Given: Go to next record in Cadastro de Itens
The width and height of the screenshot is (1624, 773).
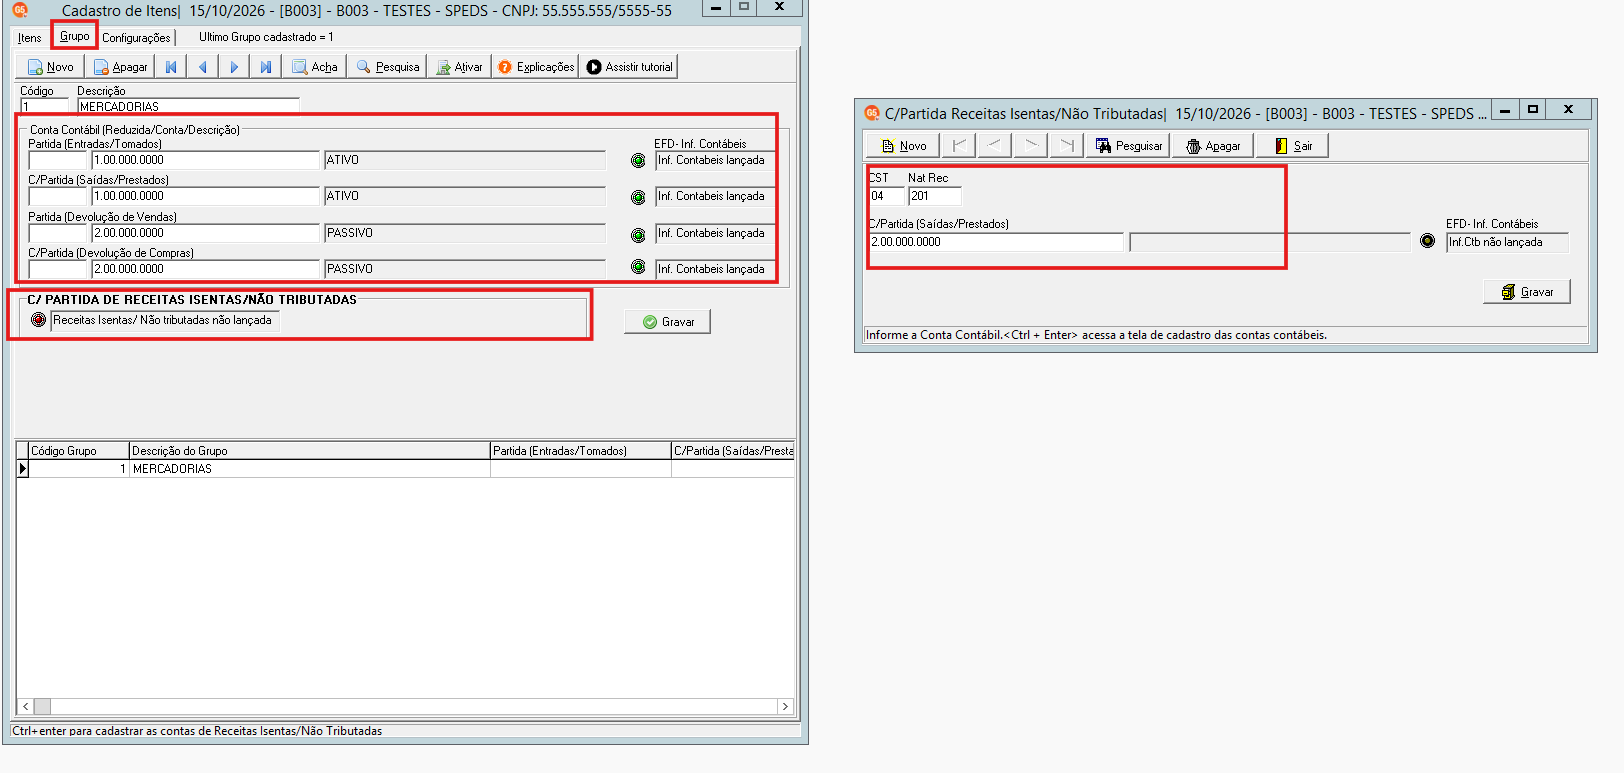Looking at the screenshot, I should point(234,67).
